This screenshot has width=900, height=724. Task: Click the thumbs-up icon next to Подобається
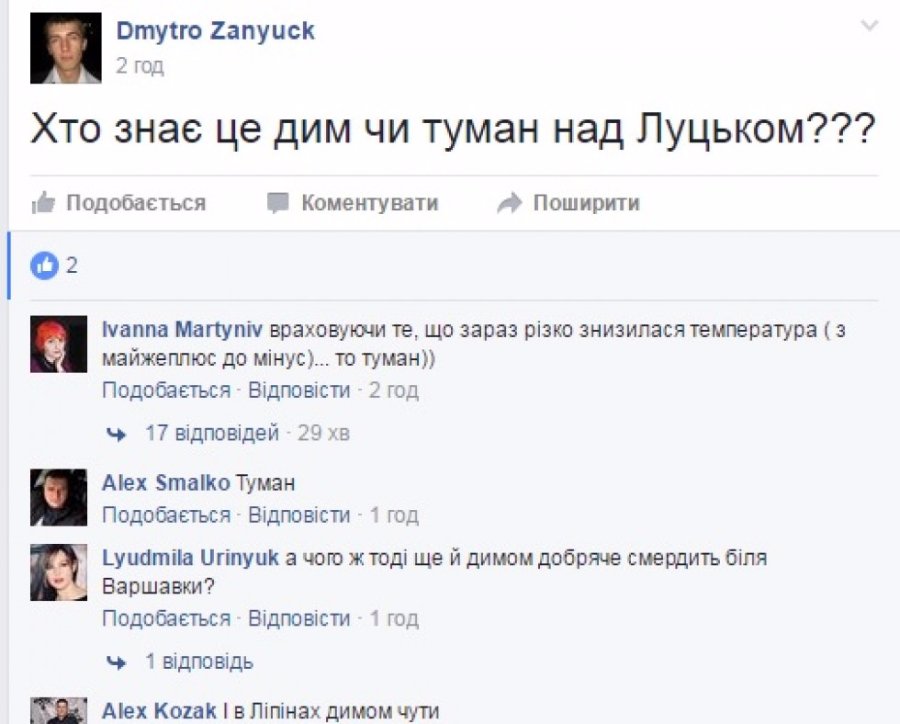coord(43,204)
